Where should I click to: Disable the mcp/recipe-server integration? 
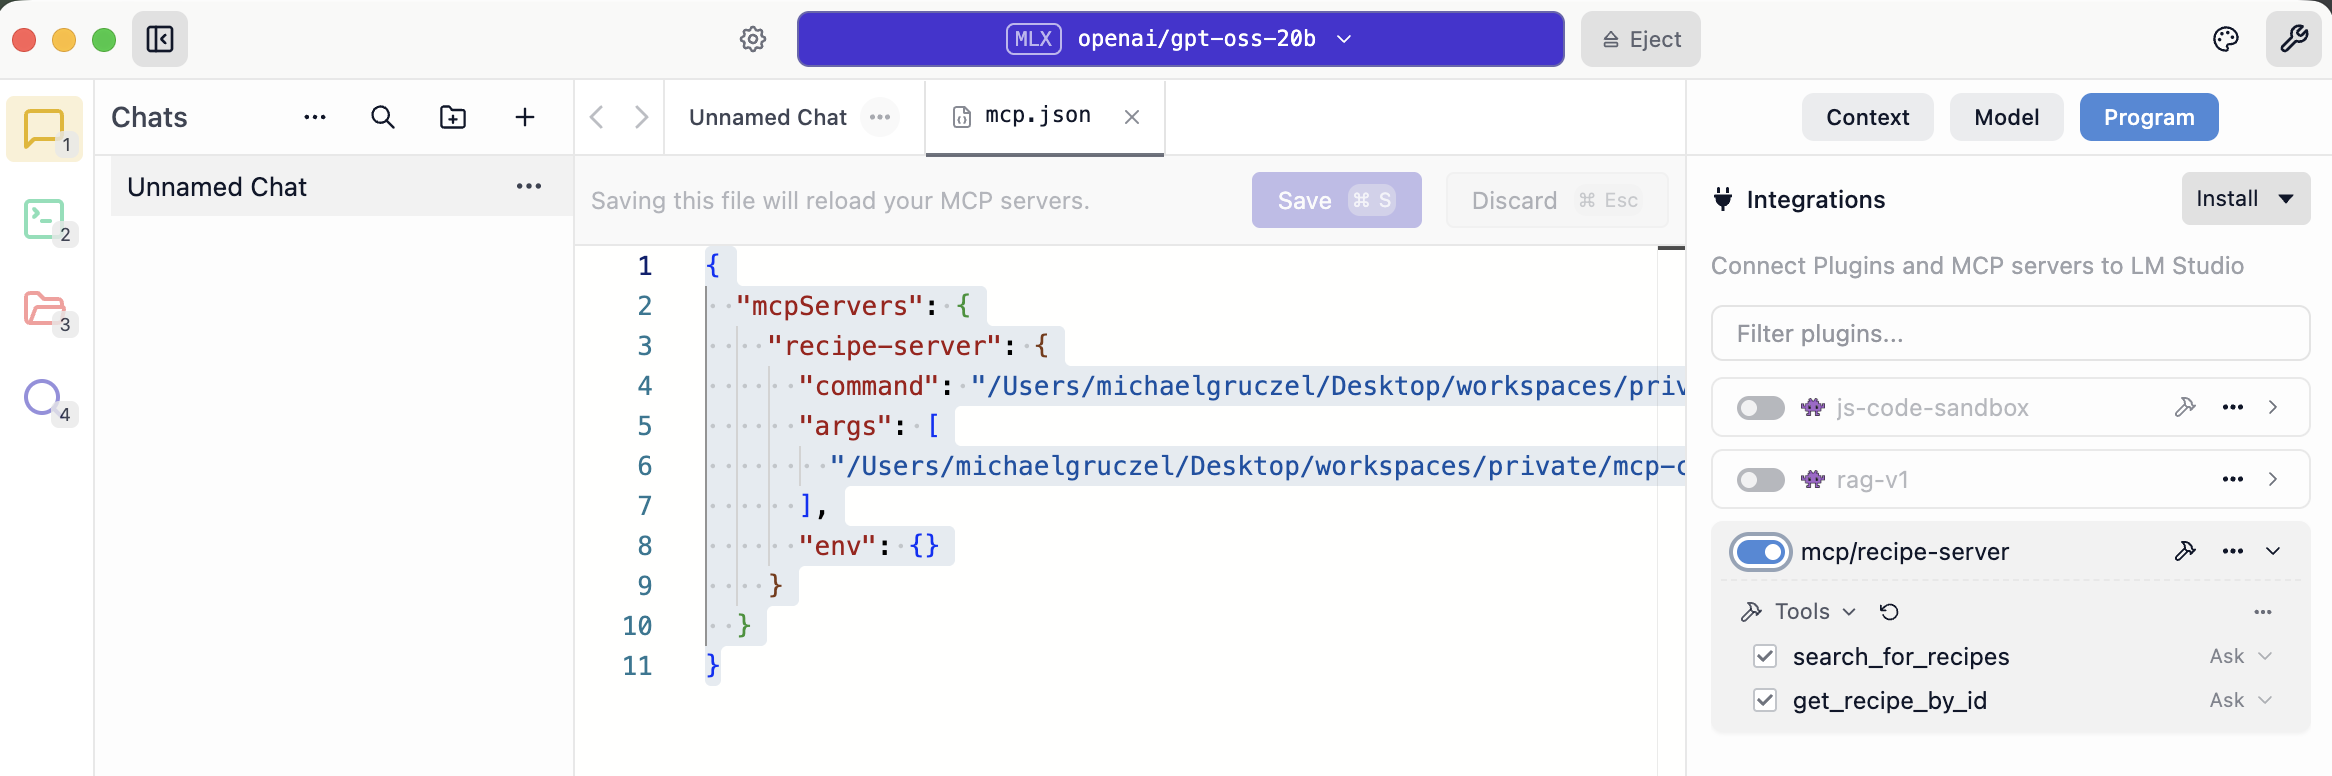click(1761, 552)
